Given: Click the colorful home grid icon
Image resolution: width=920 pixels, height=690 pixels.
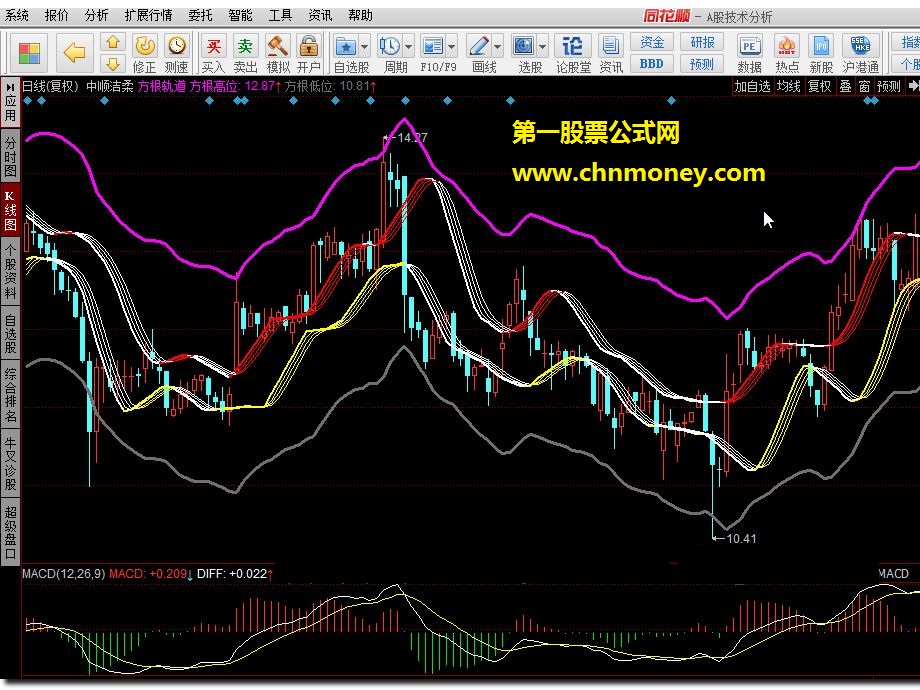Looking at the screenshot, I should click(29, 53).
